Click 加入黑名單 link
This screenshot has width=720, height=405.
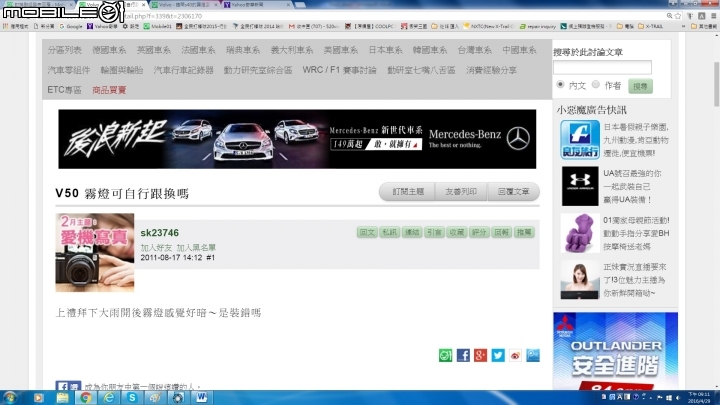coord(196,248)
